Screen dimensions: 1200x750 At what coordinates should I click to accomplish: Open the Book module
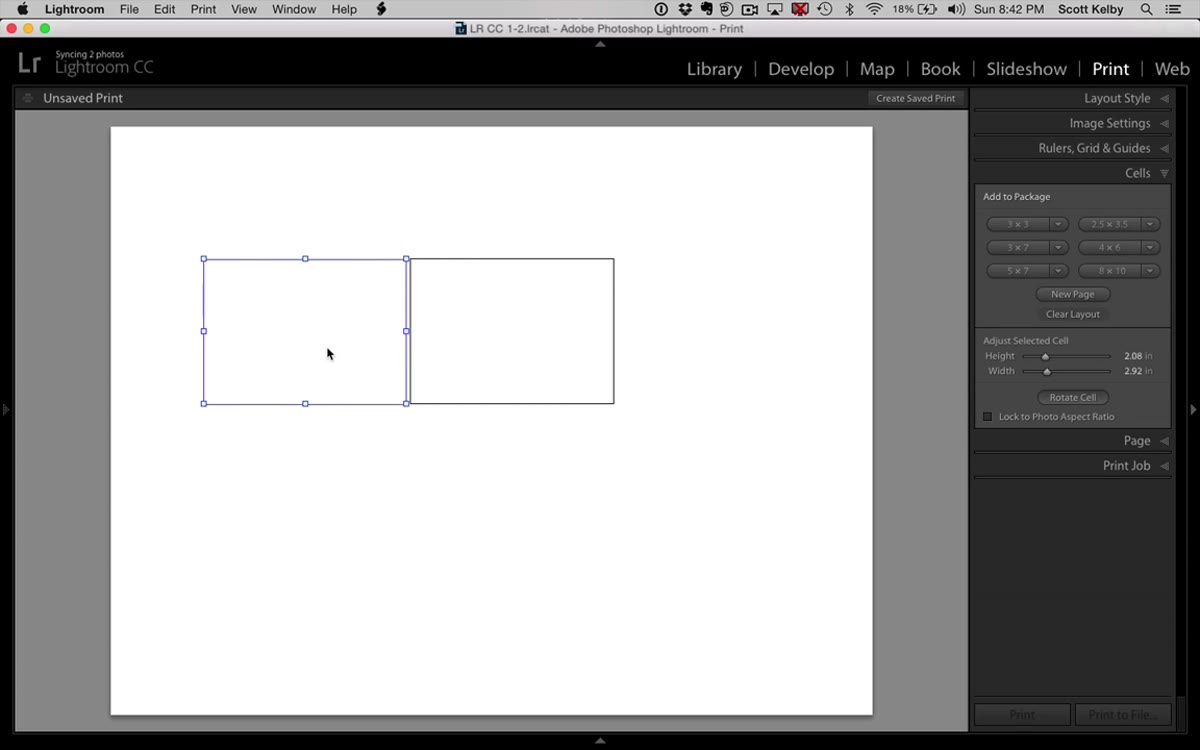coord(940,69)
